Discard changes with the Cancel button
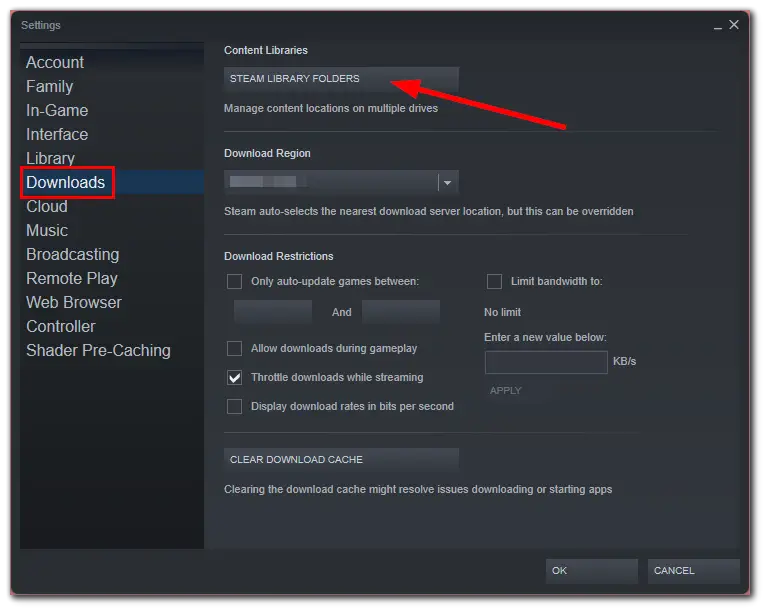The width and height of the screenshot is (768, 613). 694,571
